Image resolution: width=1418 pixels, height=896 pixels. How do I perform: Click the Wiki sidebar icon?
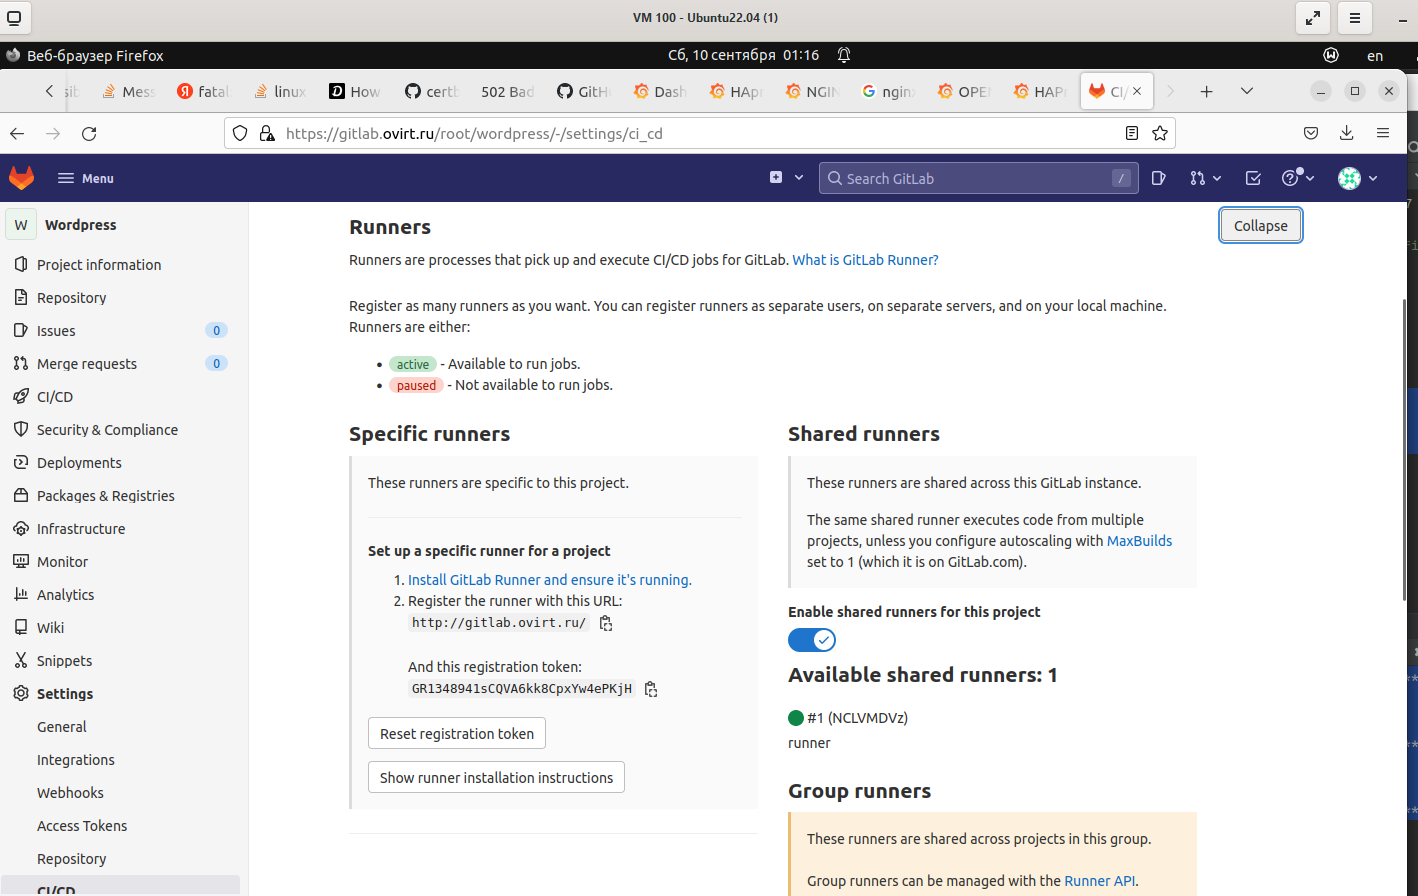[20, 627]
